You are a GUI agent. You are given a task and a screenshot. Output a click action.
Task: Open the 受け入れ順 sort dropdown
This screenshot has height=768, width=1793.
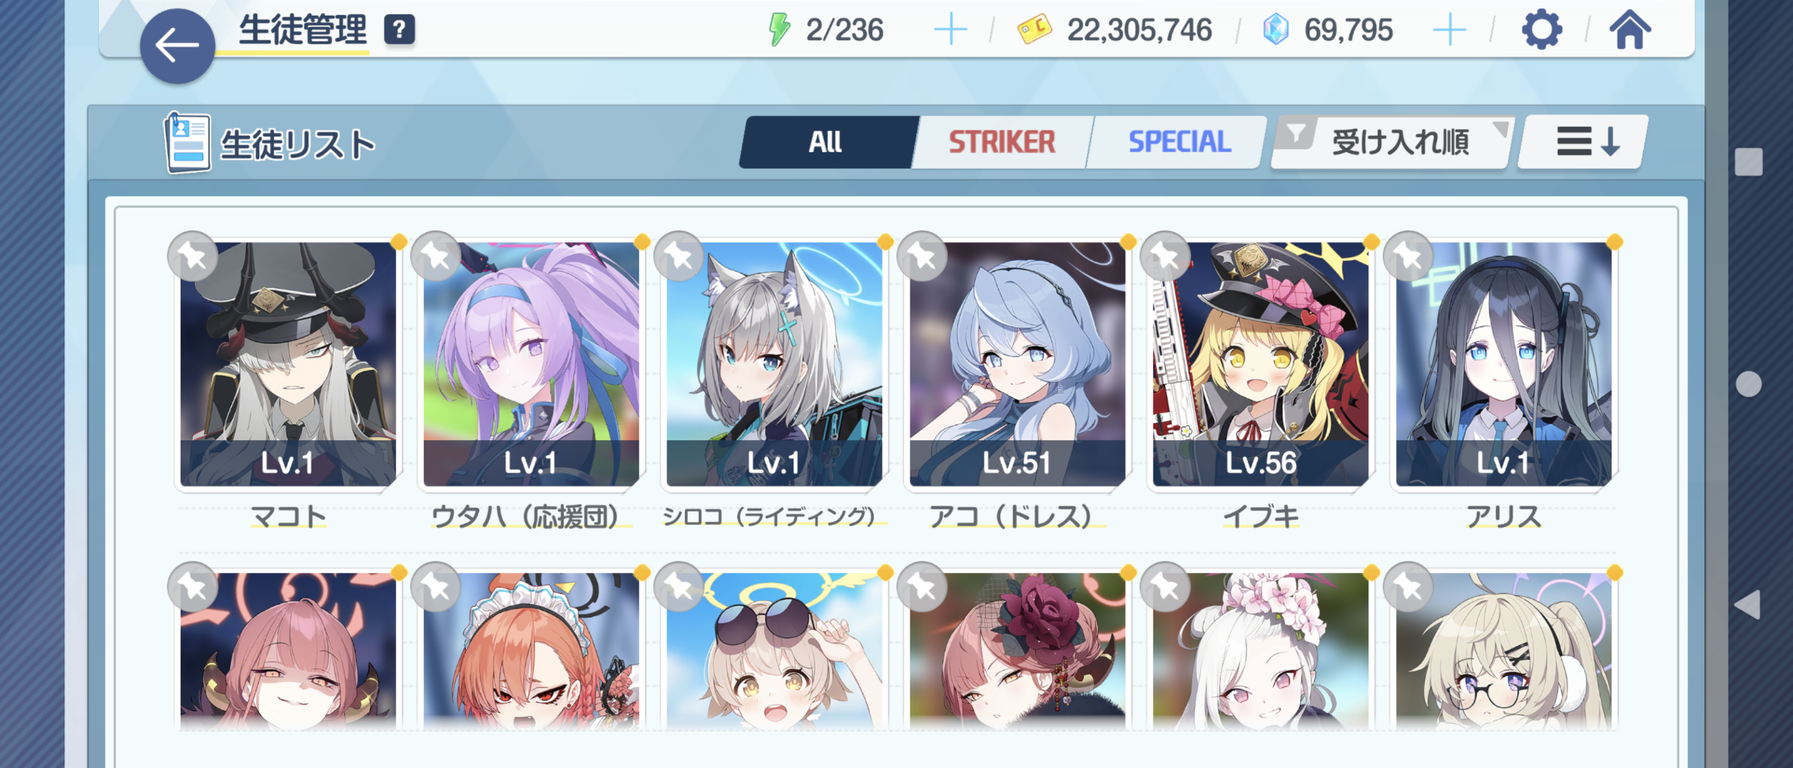1400,142
